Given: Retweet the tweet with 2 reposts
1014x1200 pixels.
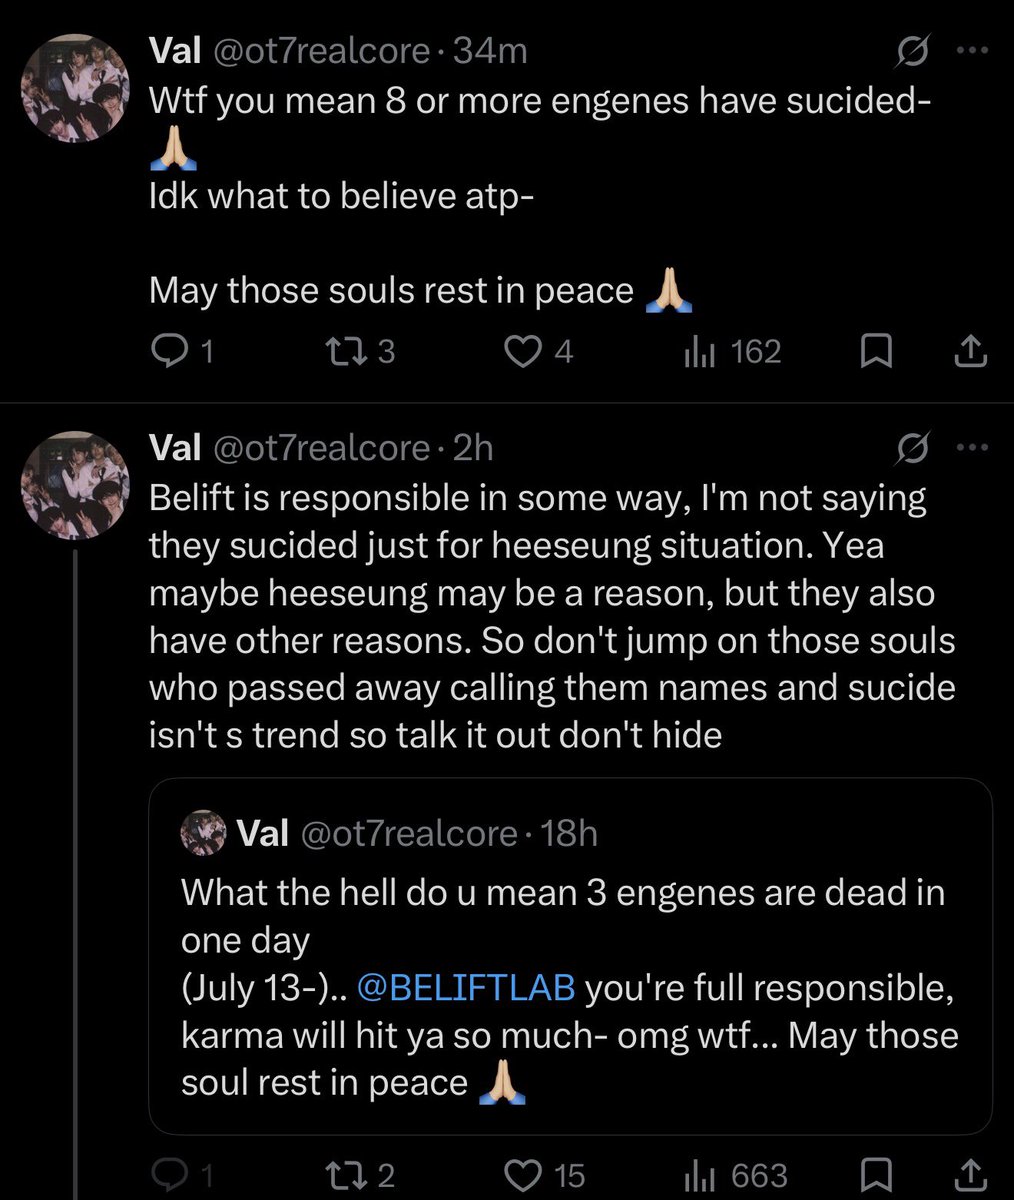Looking at the screenshot, I should [x=361, y=1174].
